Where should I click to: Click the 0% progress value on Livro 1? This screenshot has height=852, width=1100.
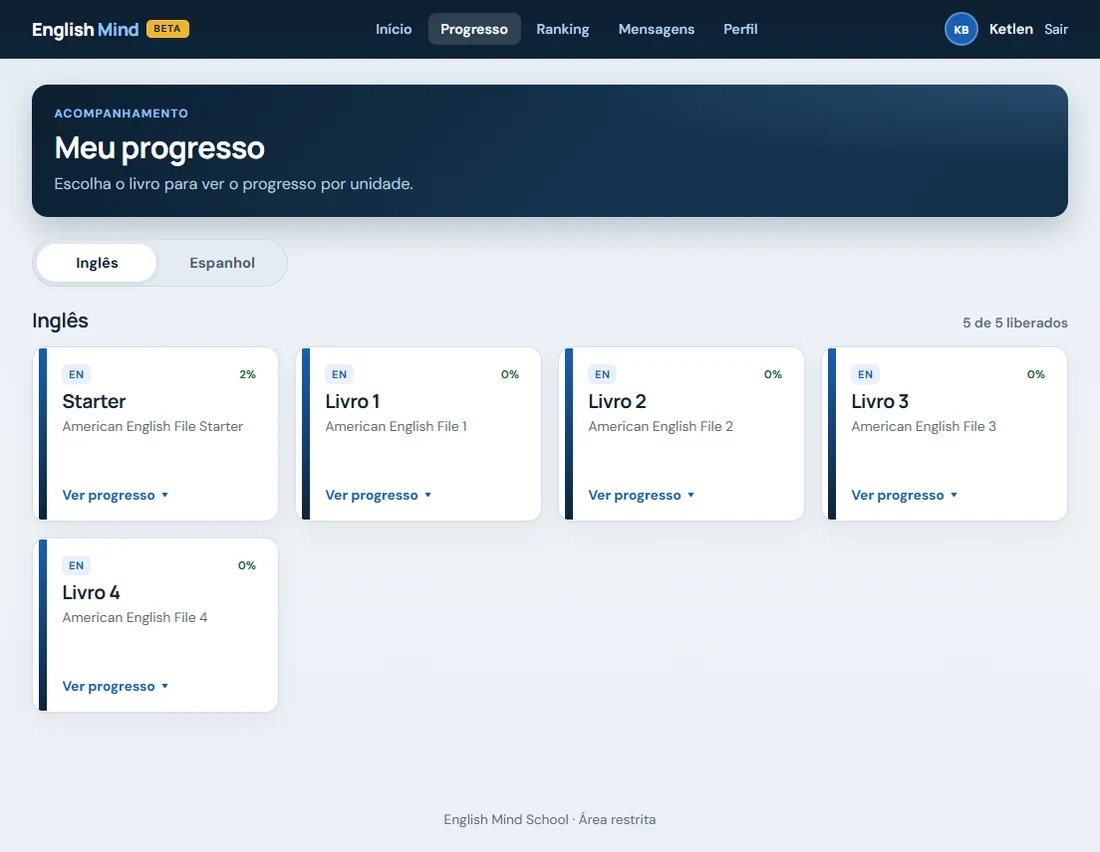point(510,375)
